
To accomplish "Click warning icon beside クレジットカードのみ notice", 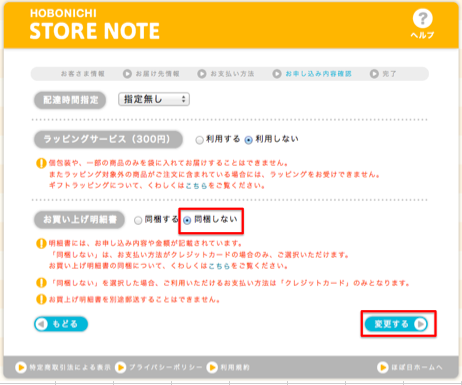I will (41, 283).
